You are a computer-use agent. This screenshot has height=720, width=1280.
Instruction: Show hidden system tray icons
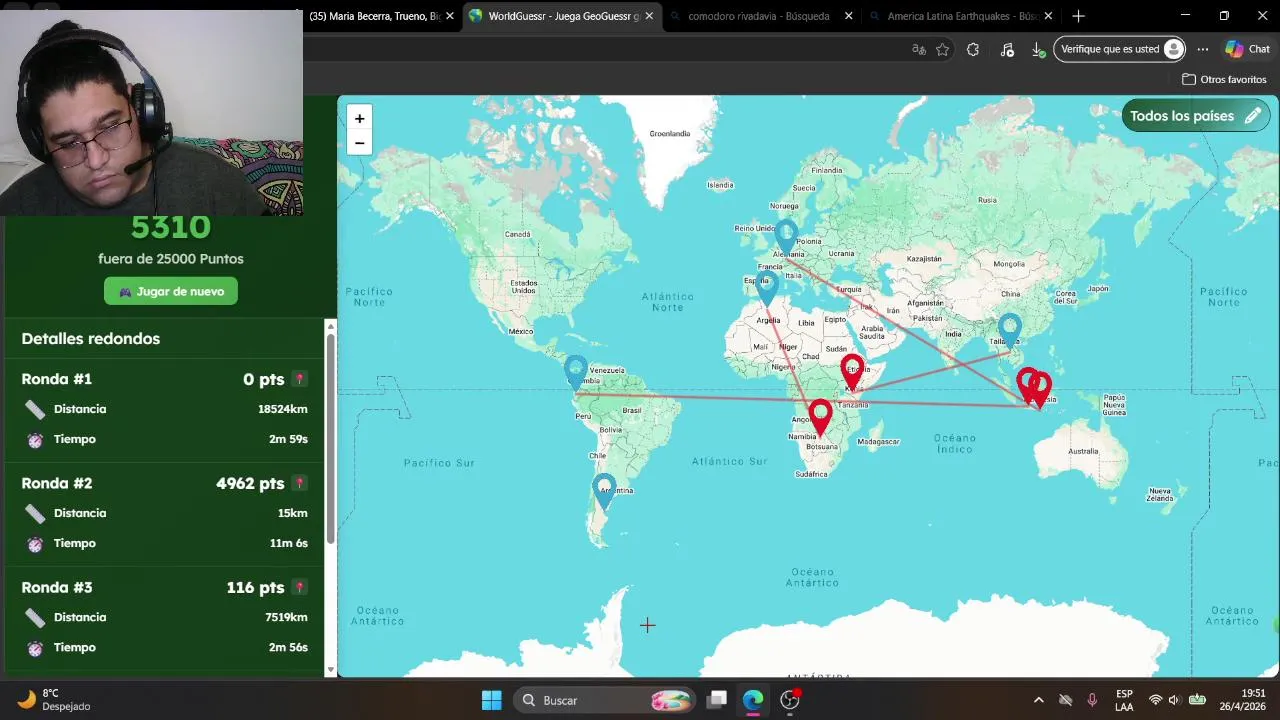click(1038, 700)
